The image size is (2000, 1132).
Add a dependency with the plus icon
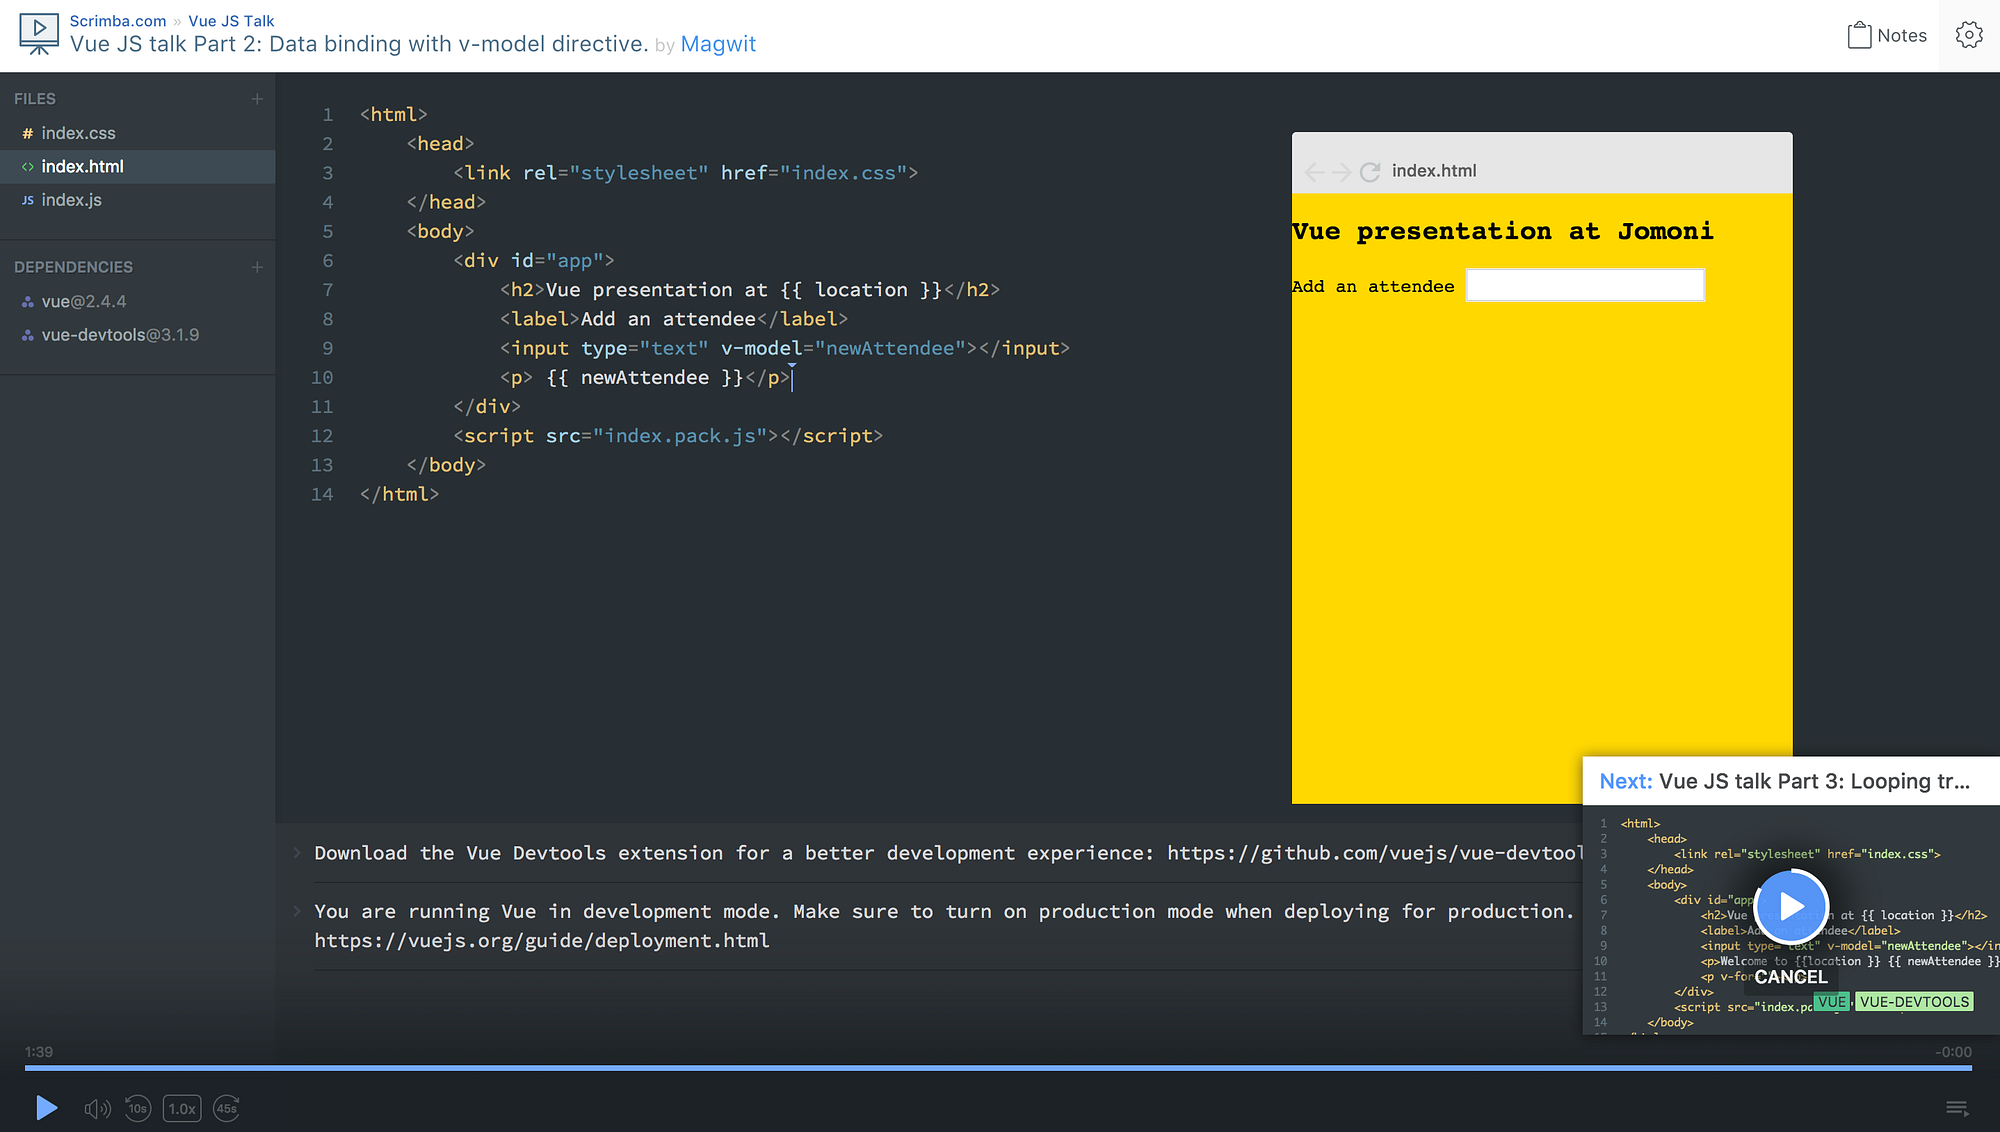(x=257, y=267)
